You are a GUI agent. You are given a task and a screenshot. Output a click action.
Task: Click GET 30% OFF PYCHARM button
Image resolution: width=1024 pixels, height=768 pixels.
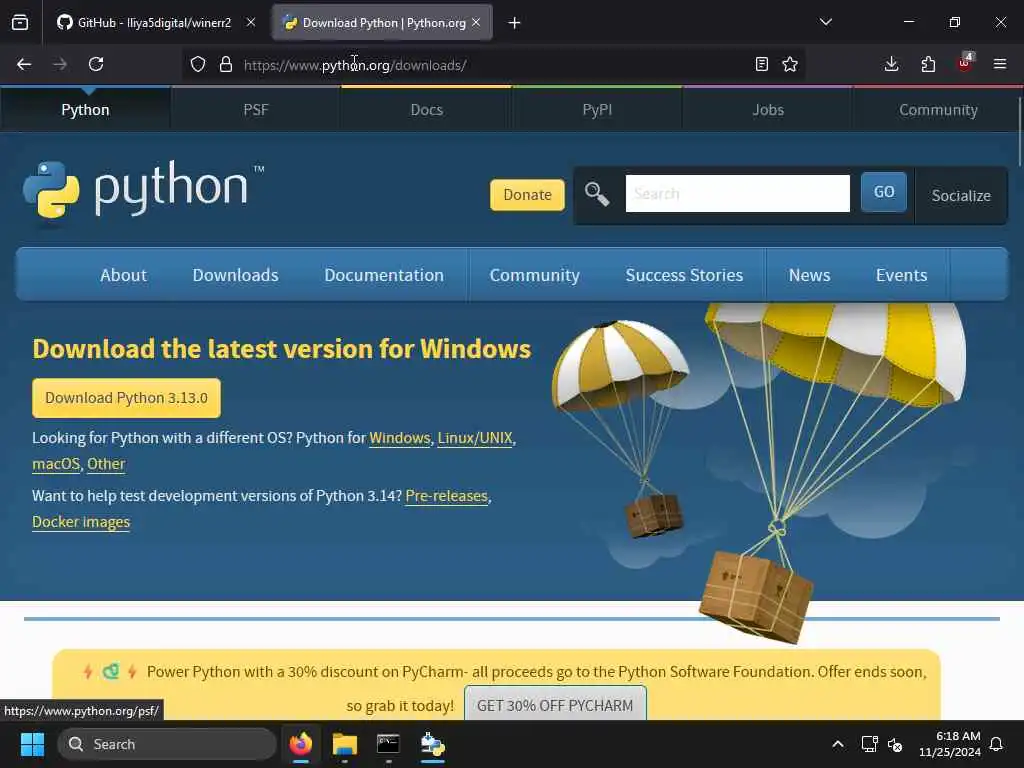(555, 704)
